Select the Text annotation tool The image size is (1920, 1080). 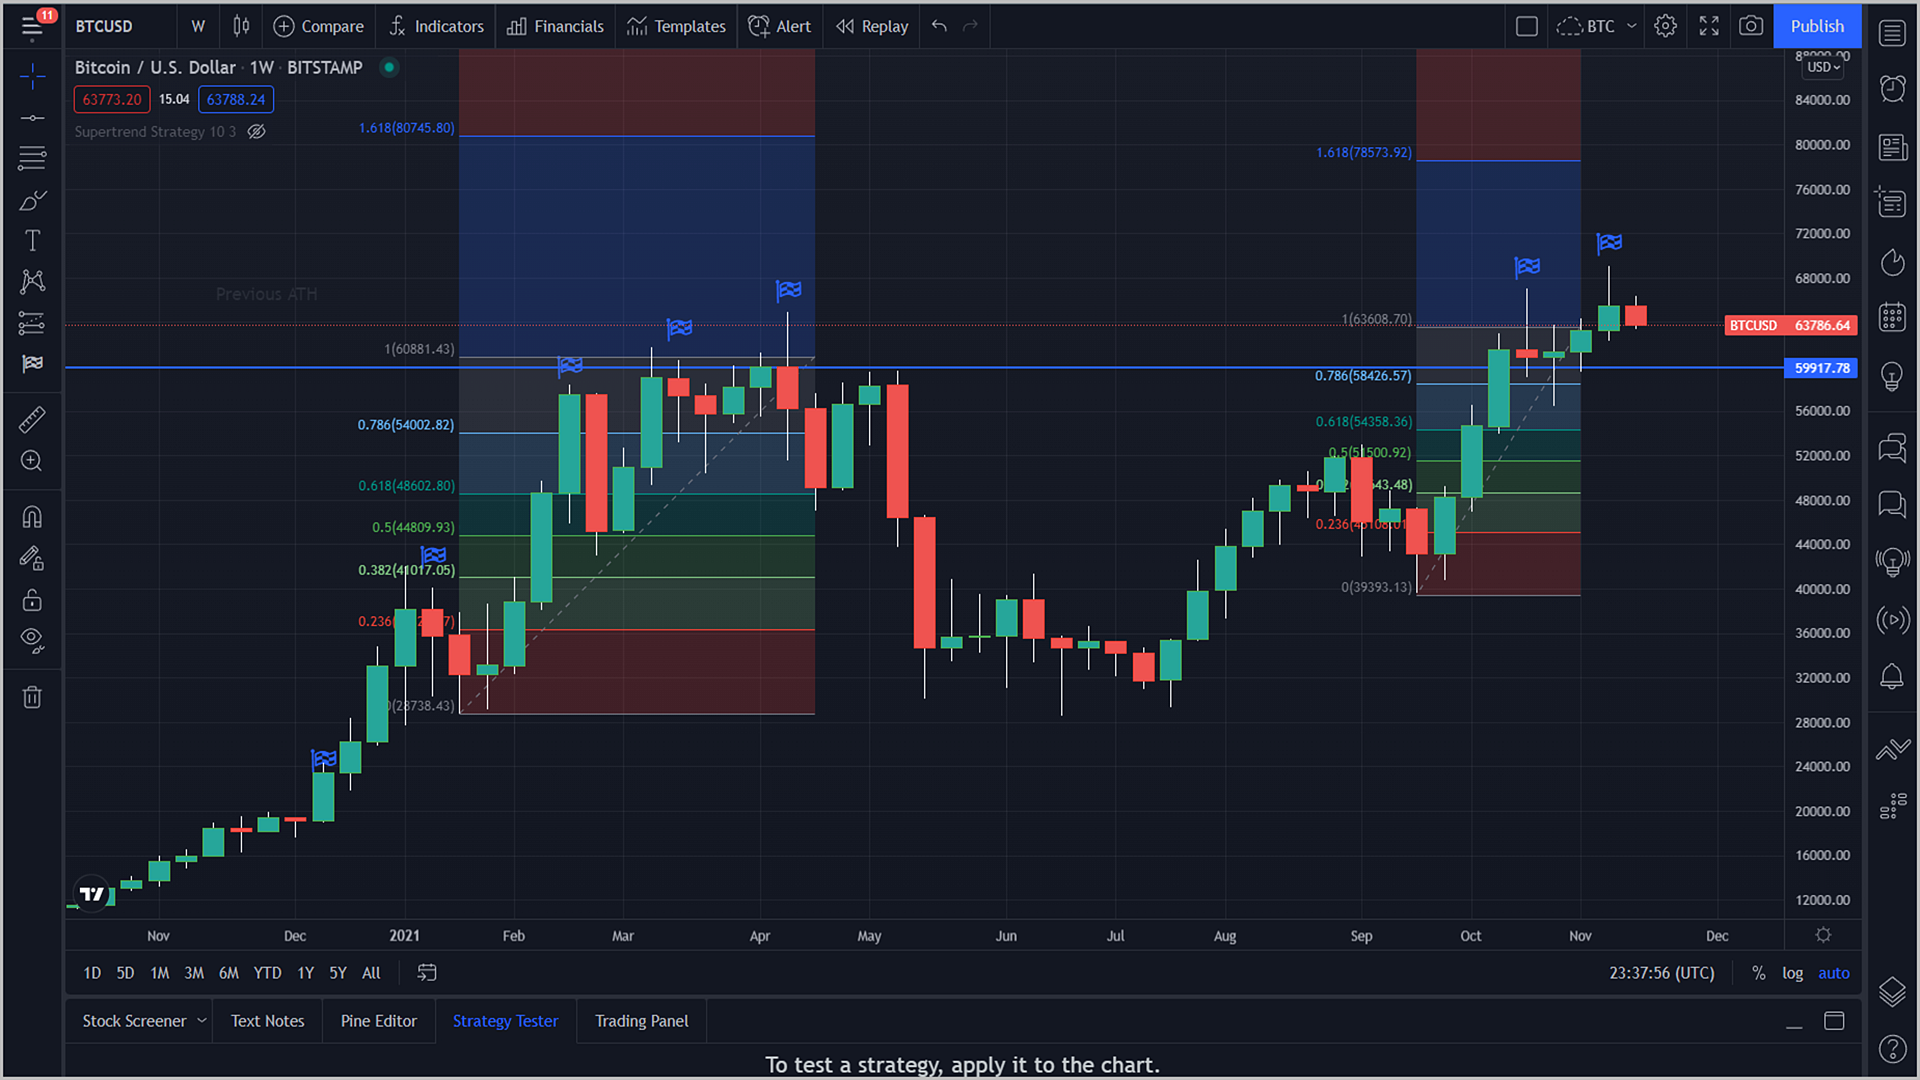pyautogui.click(x=32, y=241)
